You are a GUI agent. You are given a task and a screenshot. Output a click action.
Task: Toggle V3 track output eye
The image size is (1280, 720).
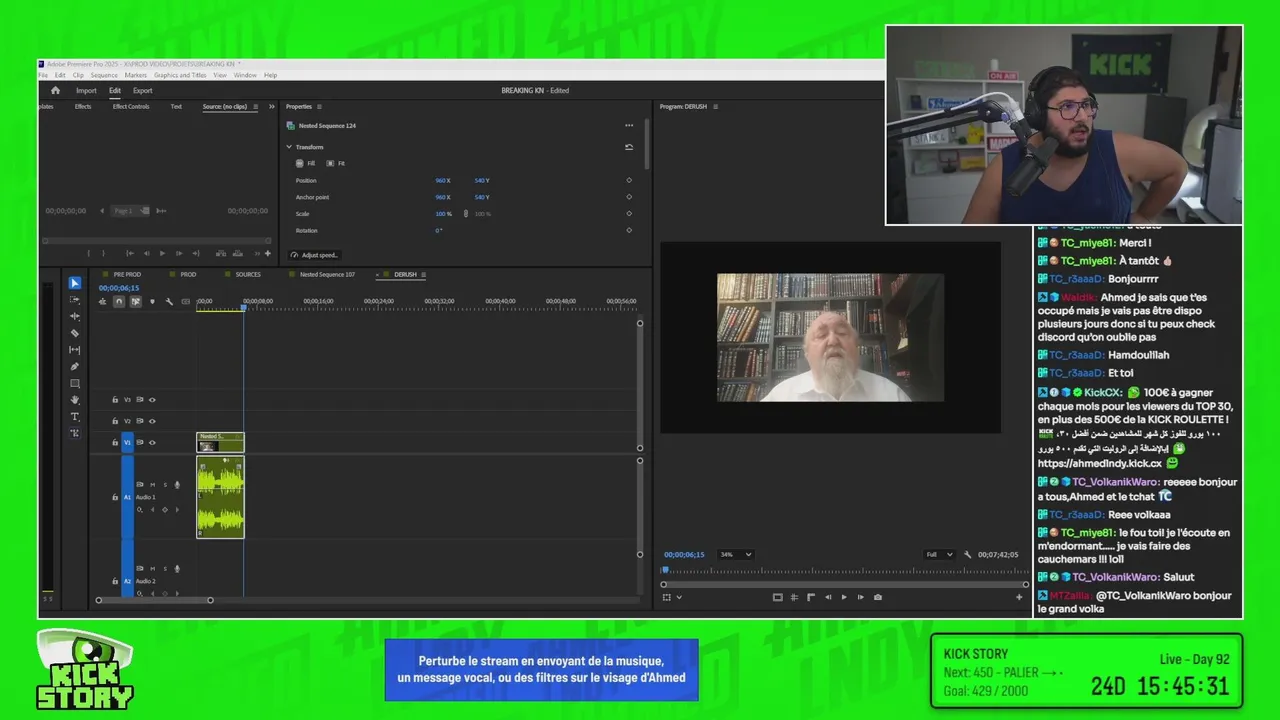click(152, 400)
